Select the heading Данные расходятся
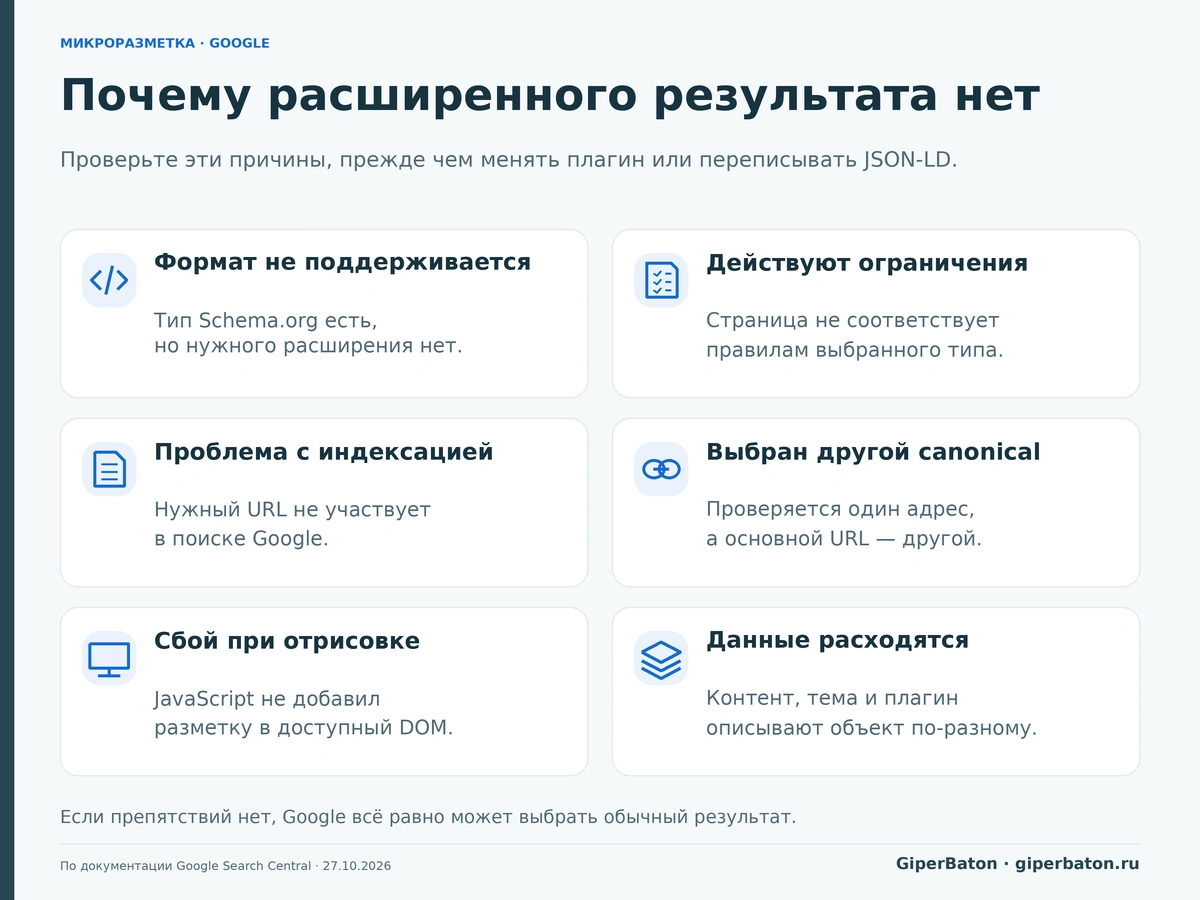Viewport: 1200px width, 900px height. click(837, 640)
